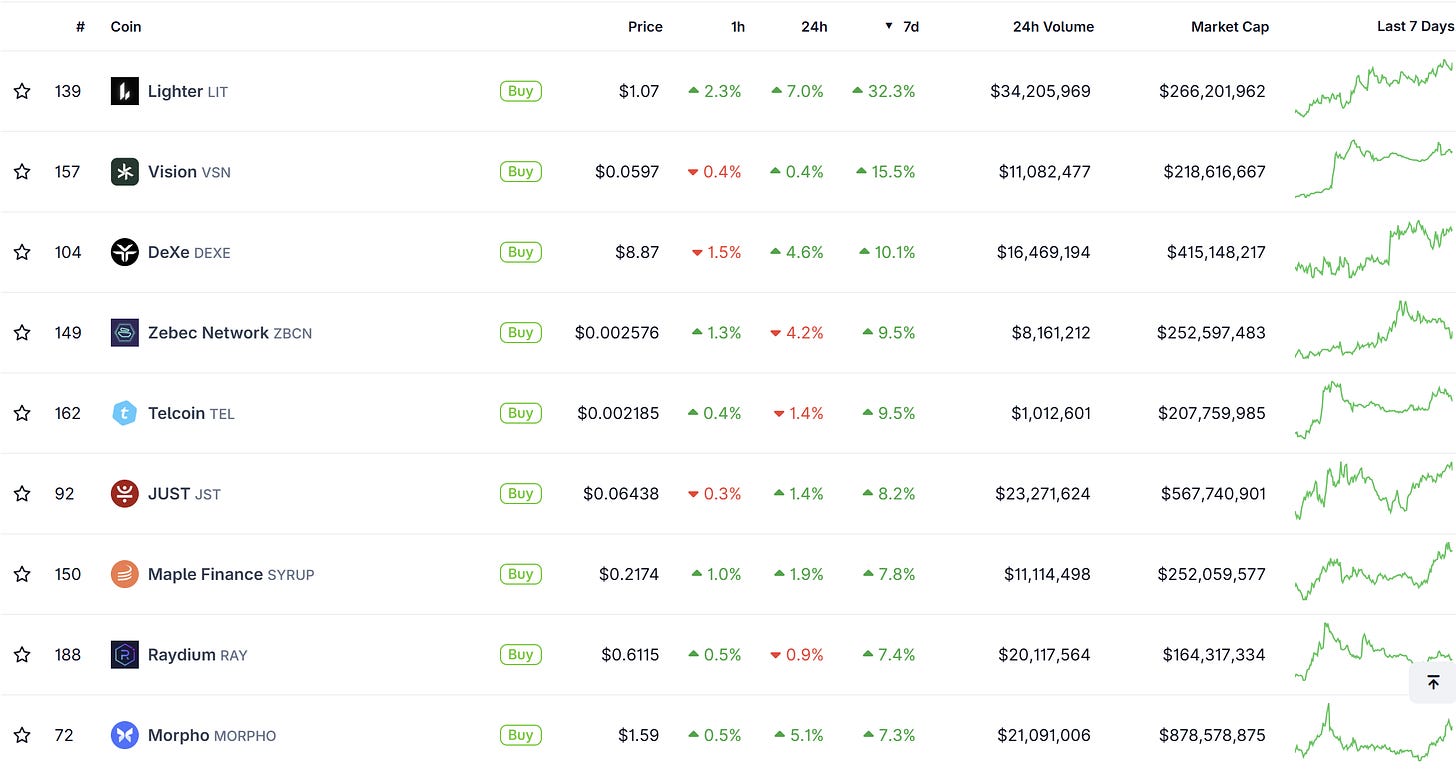Jump to top with the arrow button

pos(1432,683)
